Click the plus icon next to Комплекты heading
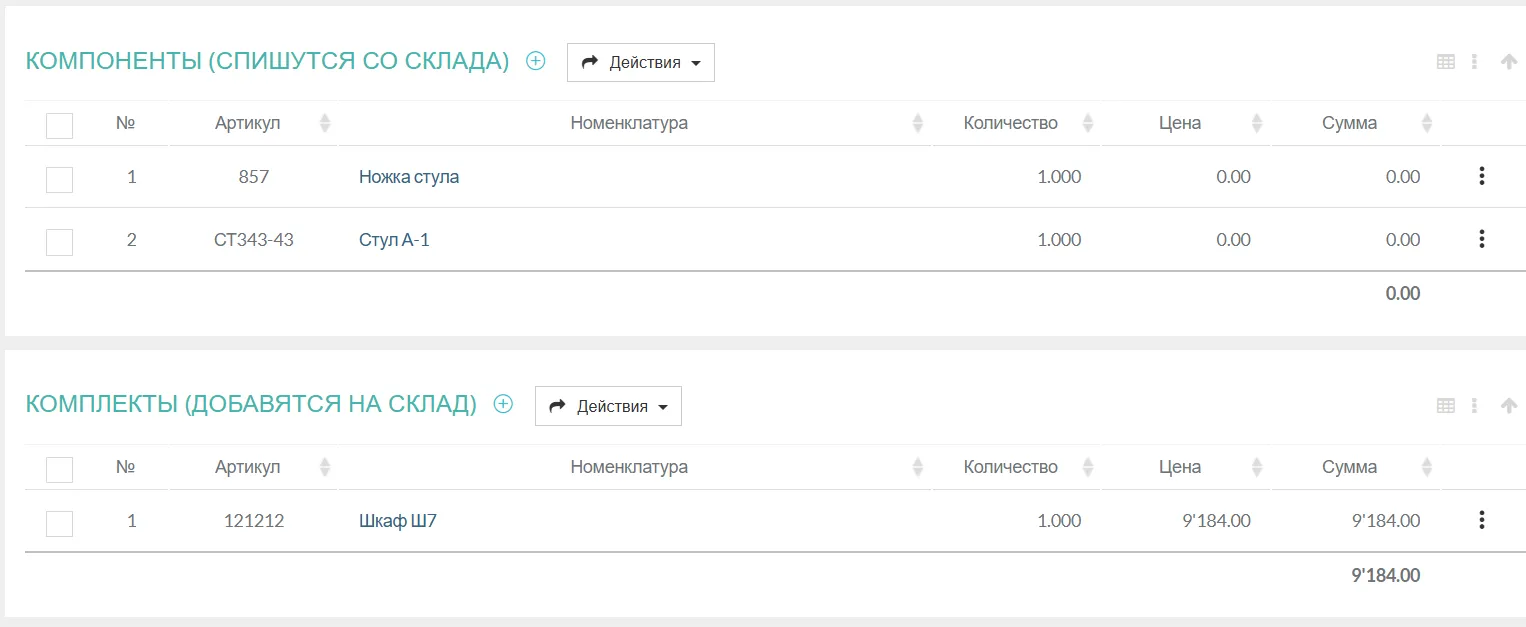 click(x=504, y=404)
